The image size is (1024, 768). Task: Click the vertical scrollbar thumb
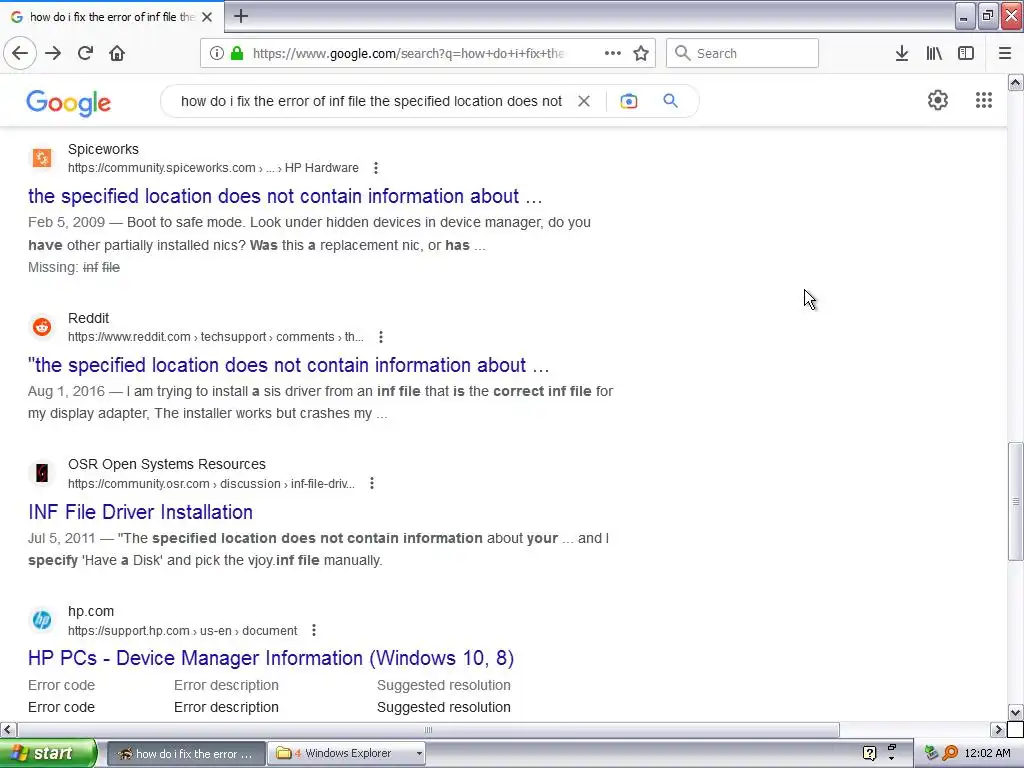click(x=1015, y=501)
